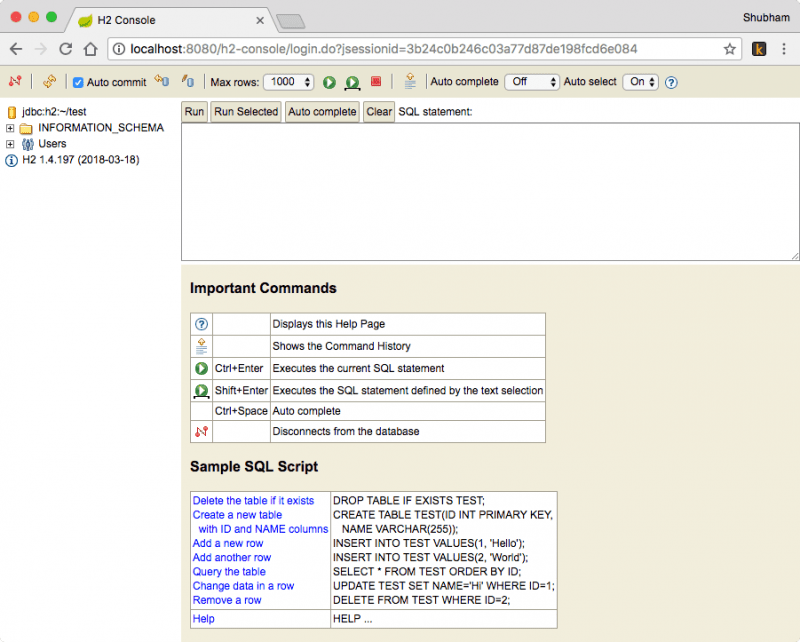The height and width of the screenshot is (642, 800).
Task: Open Command History from the toolbar icon
Action: tap(410, 81)
